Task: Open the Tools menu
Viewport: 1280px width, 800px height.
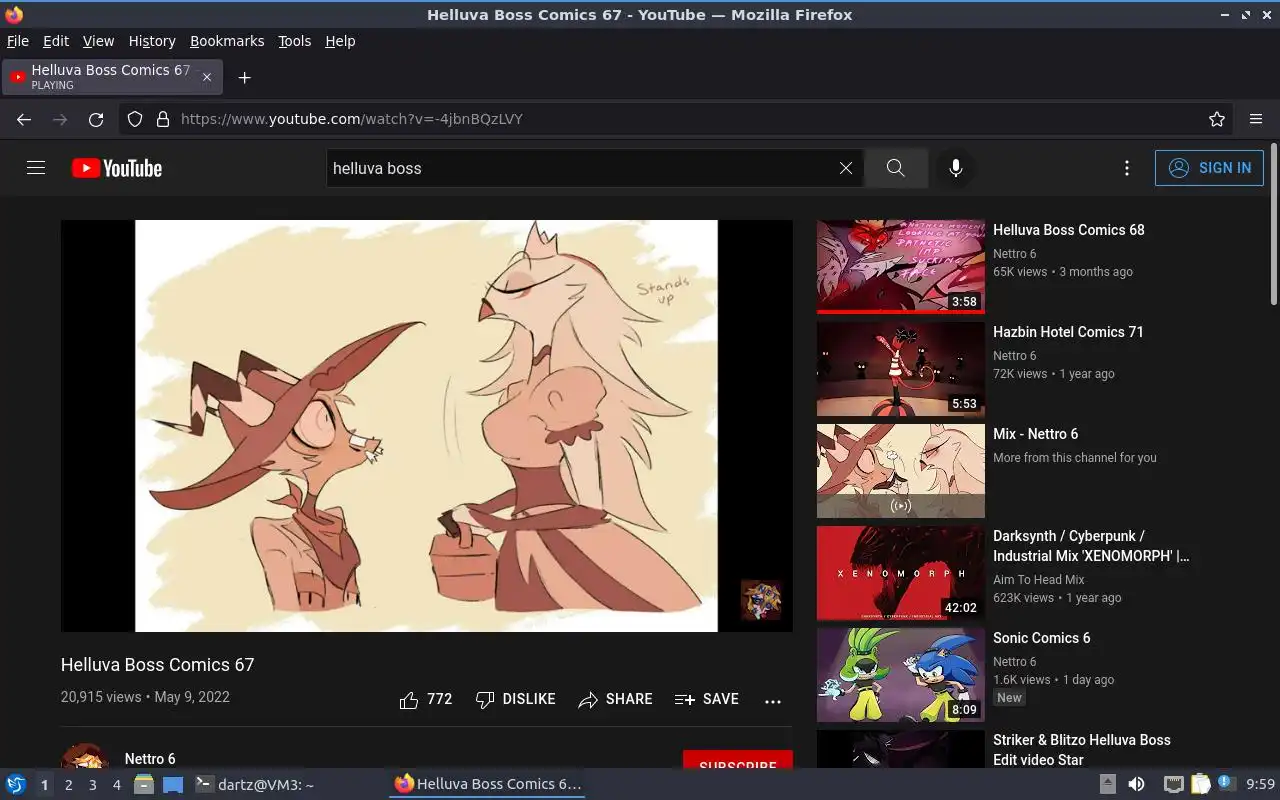Action: (295, 41)
